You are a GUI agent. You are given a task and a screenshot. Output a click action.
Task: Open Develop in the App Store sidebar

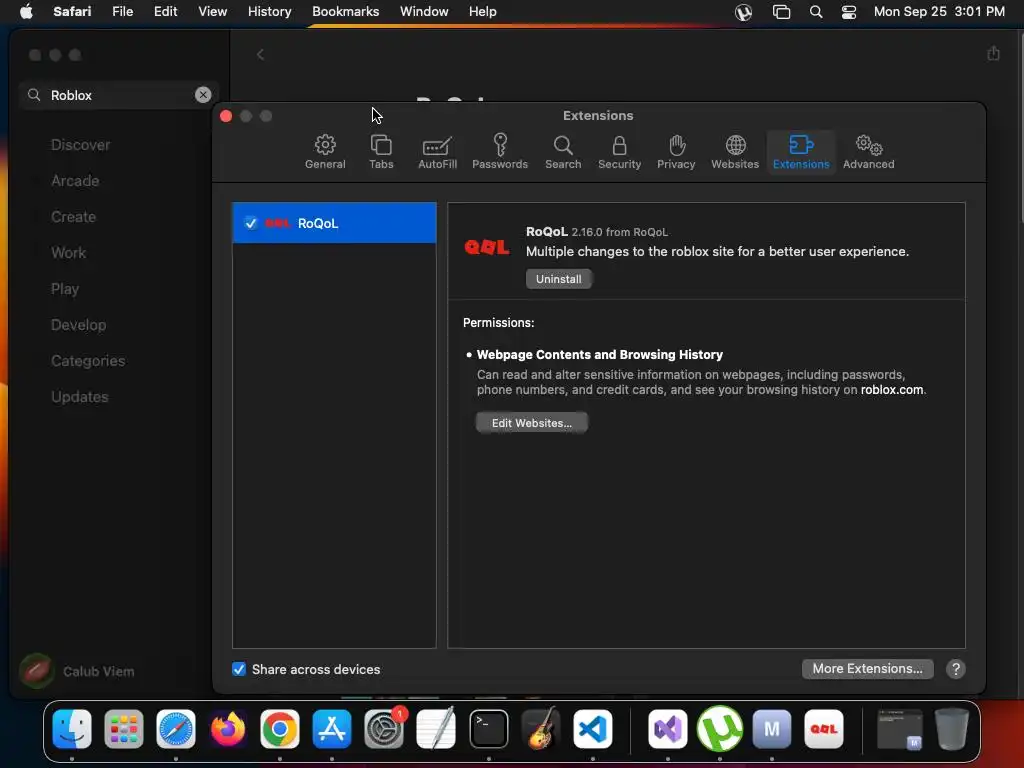(78, 325)
